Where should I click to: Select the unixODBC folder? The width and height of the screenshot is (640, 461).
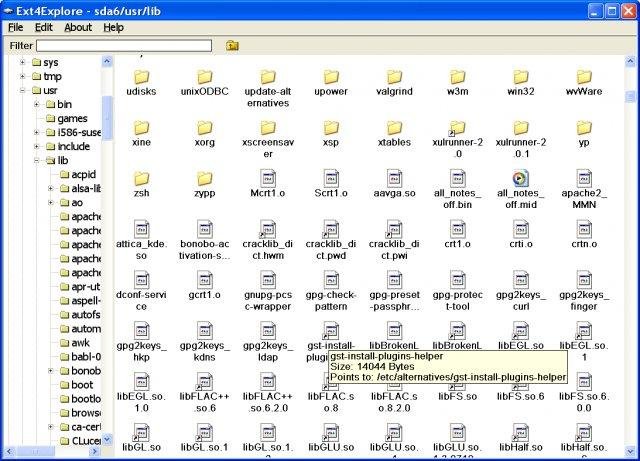tap(204, 76)
